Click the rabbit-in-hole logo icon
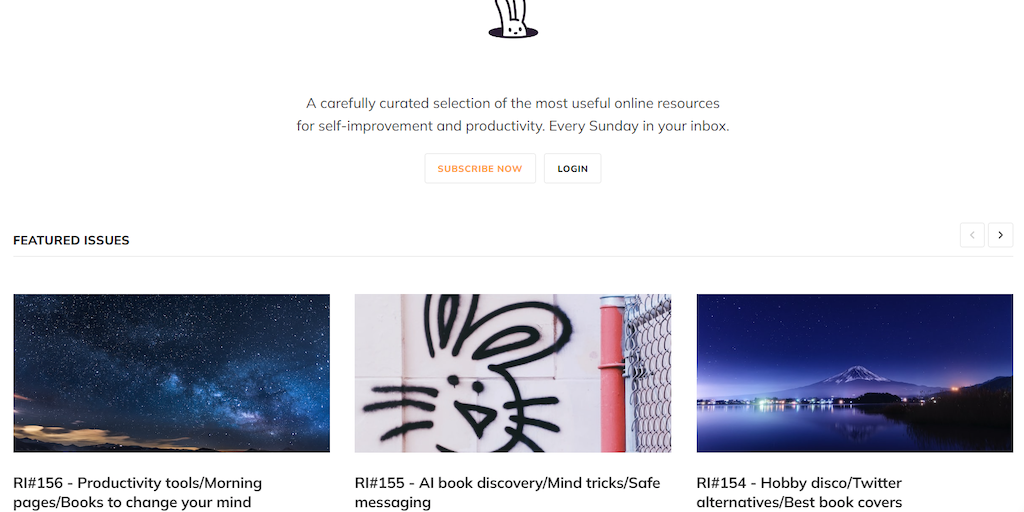This screenshot has width=1024, height=512. [x=513, y=19]
